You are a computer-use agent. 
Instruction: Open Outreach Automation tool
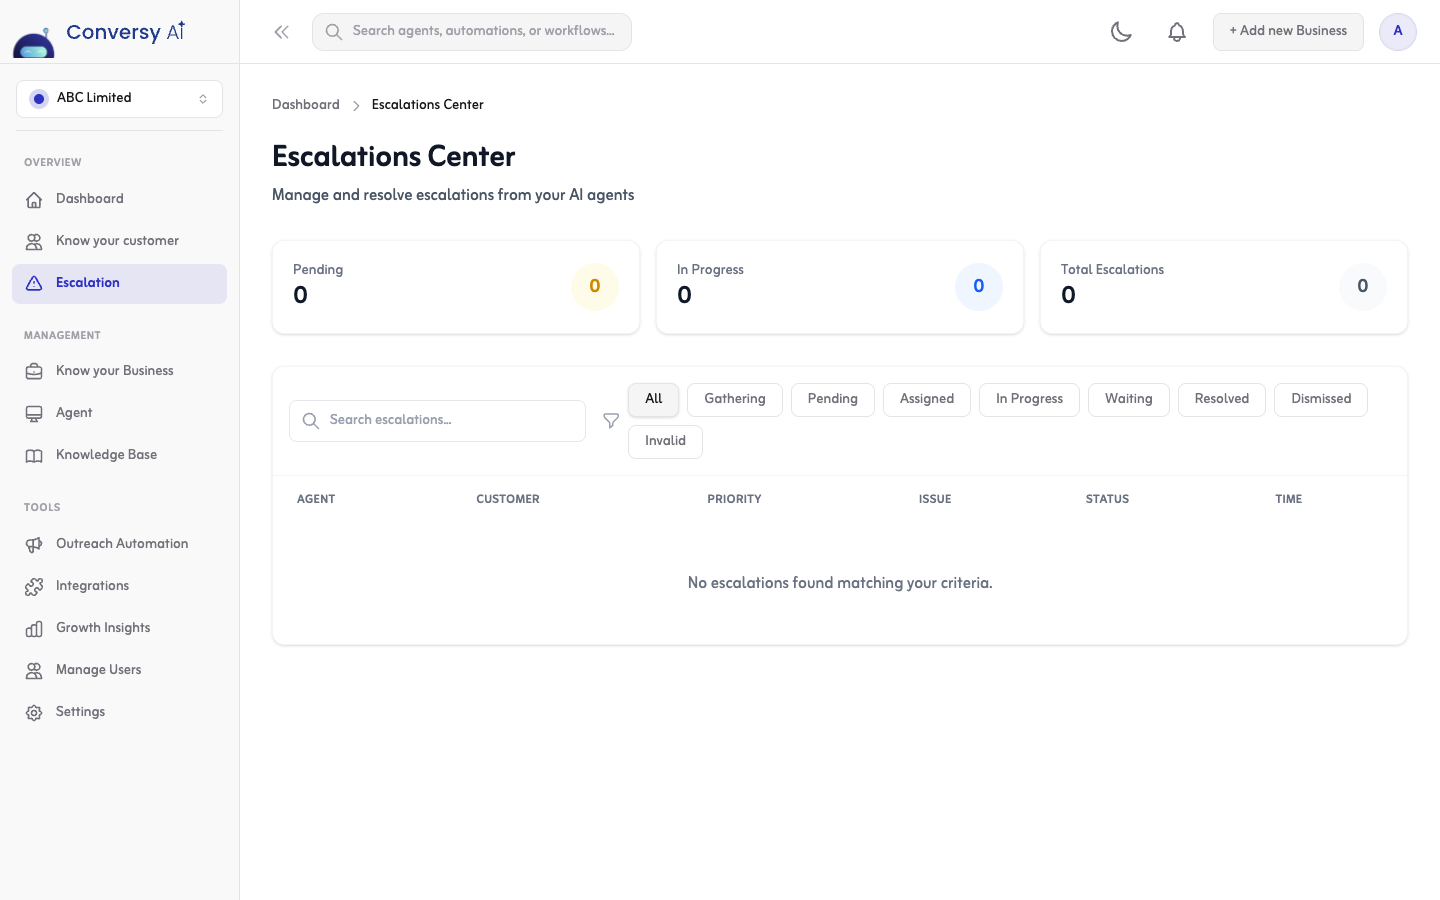point(119,544)
